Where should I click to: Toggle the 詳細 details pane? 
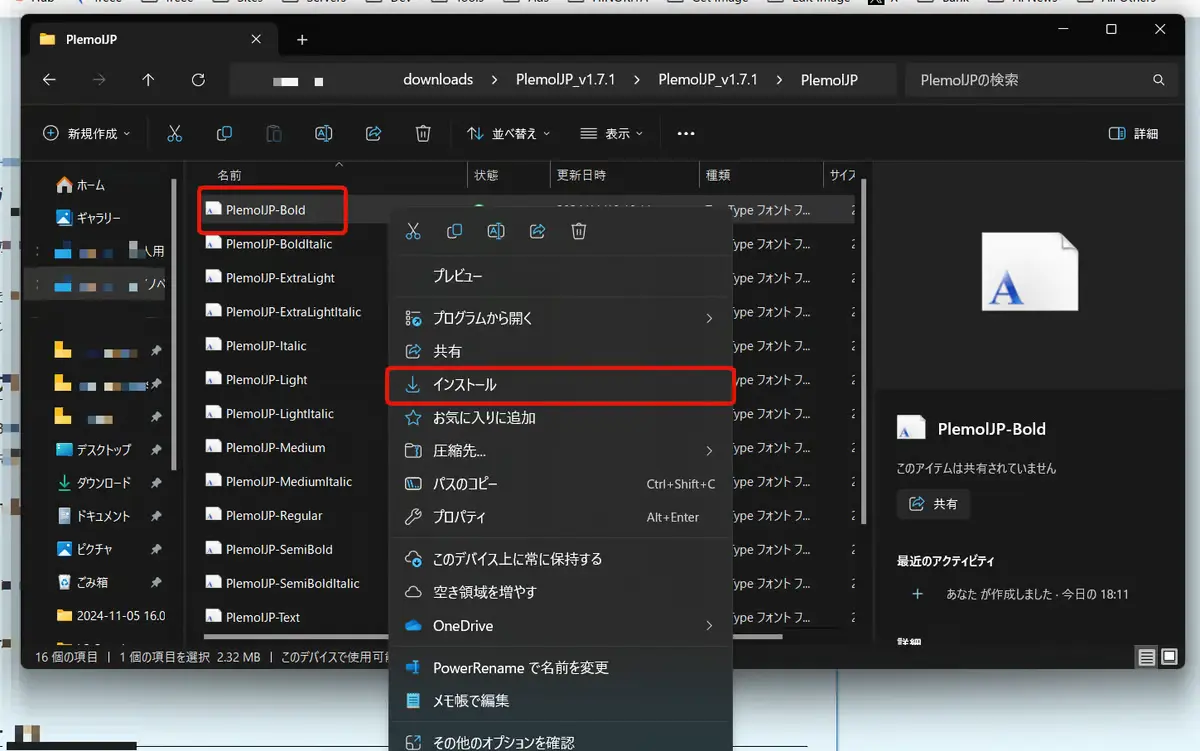1133,132
